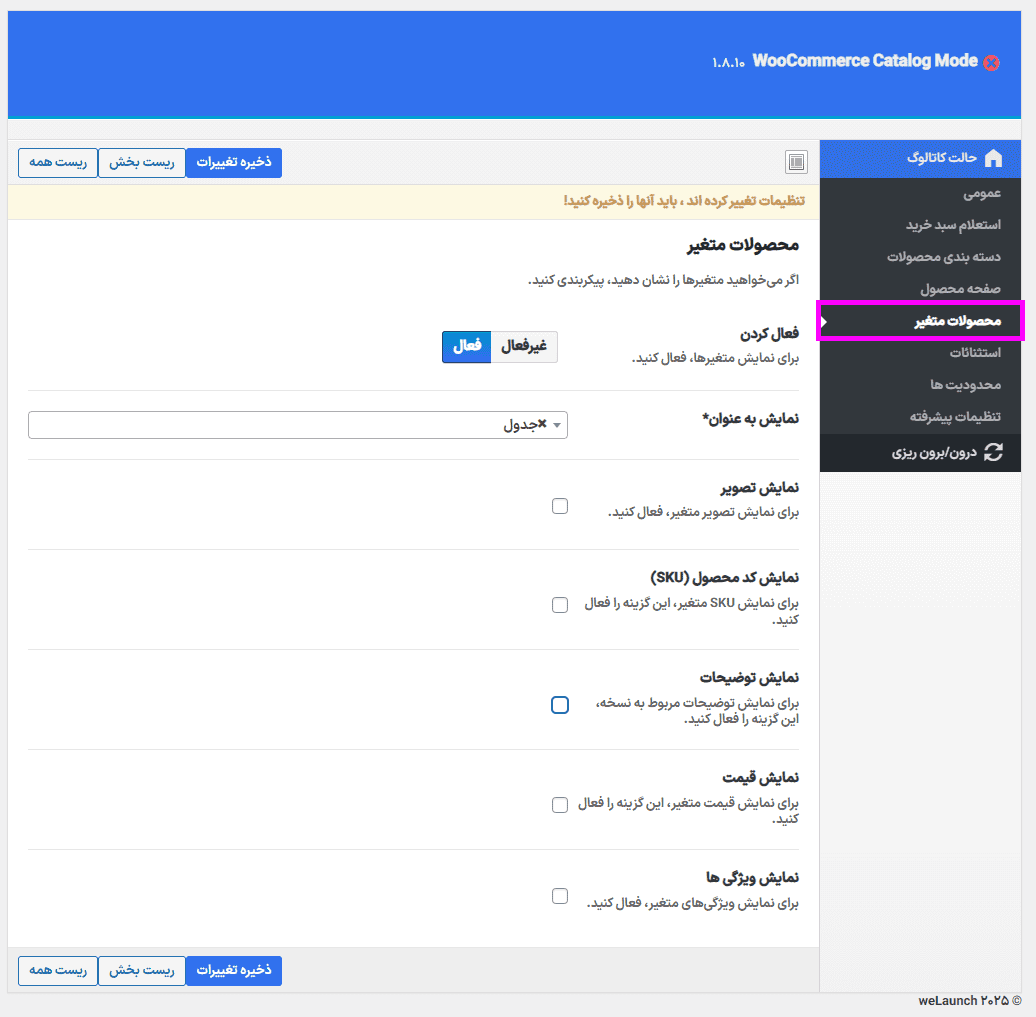Tick the نمایش کد محصول (SKU) checkbox

[x=560, y=605]
